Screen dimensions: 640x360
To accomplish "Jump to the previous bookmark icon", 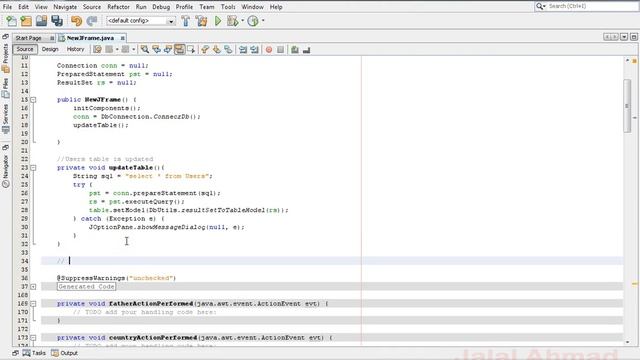I will tap(205, 49).
